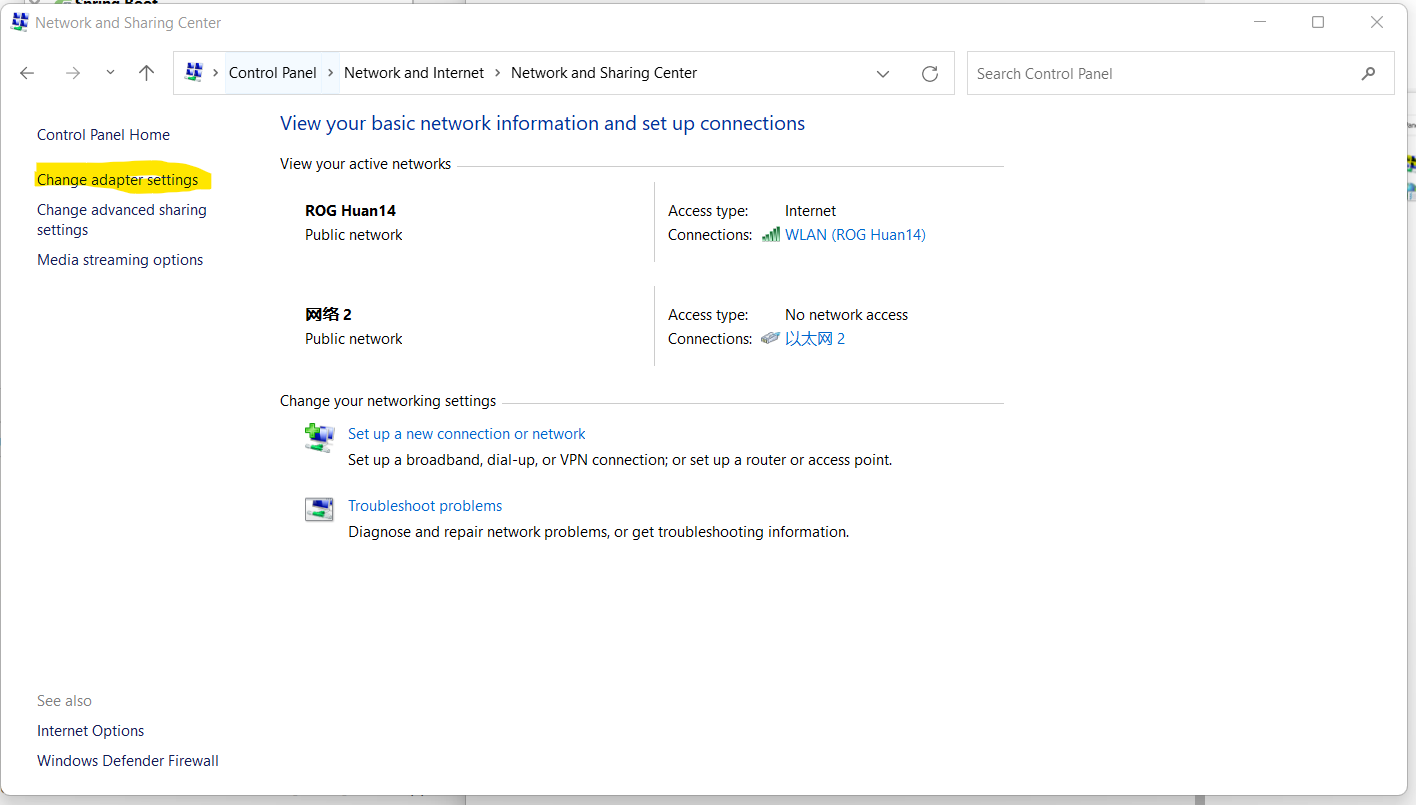Image resolution: width=1416 pixels, height=805 pixels.
Task: Open Change adapter settings
Action: coord(117,180)
